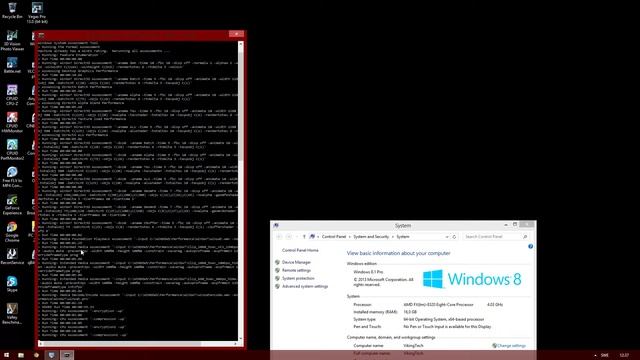This screenshot has width=640, height=360.
Task: Open the Recycle Bin desktop icon
Action: (x=12, y=11)
